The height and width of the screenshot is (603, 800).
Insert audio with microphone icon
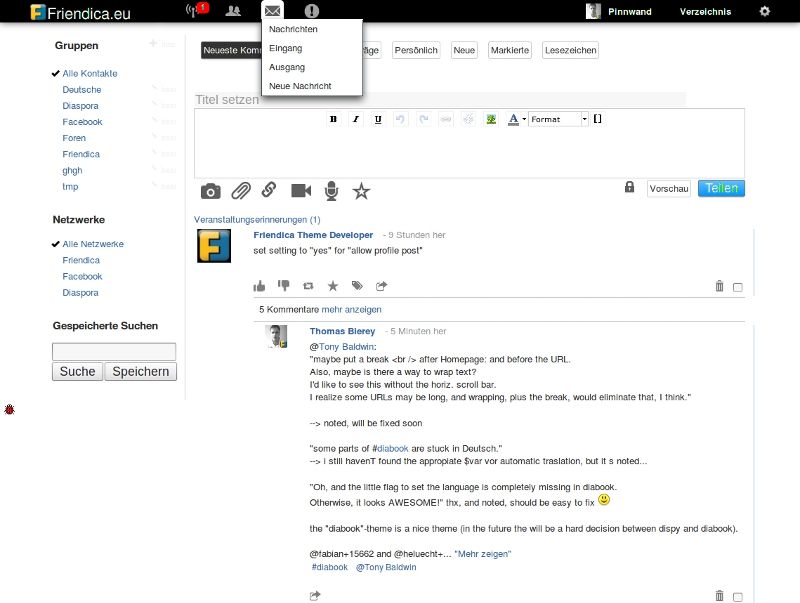[332, 191]
